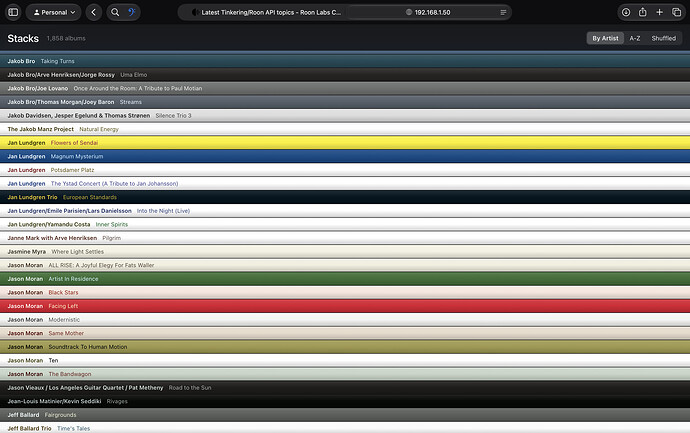This screenshot has width=690, height=433.
Task: Select Janne Mark Pilgrim album
Action: click(345, 238)
